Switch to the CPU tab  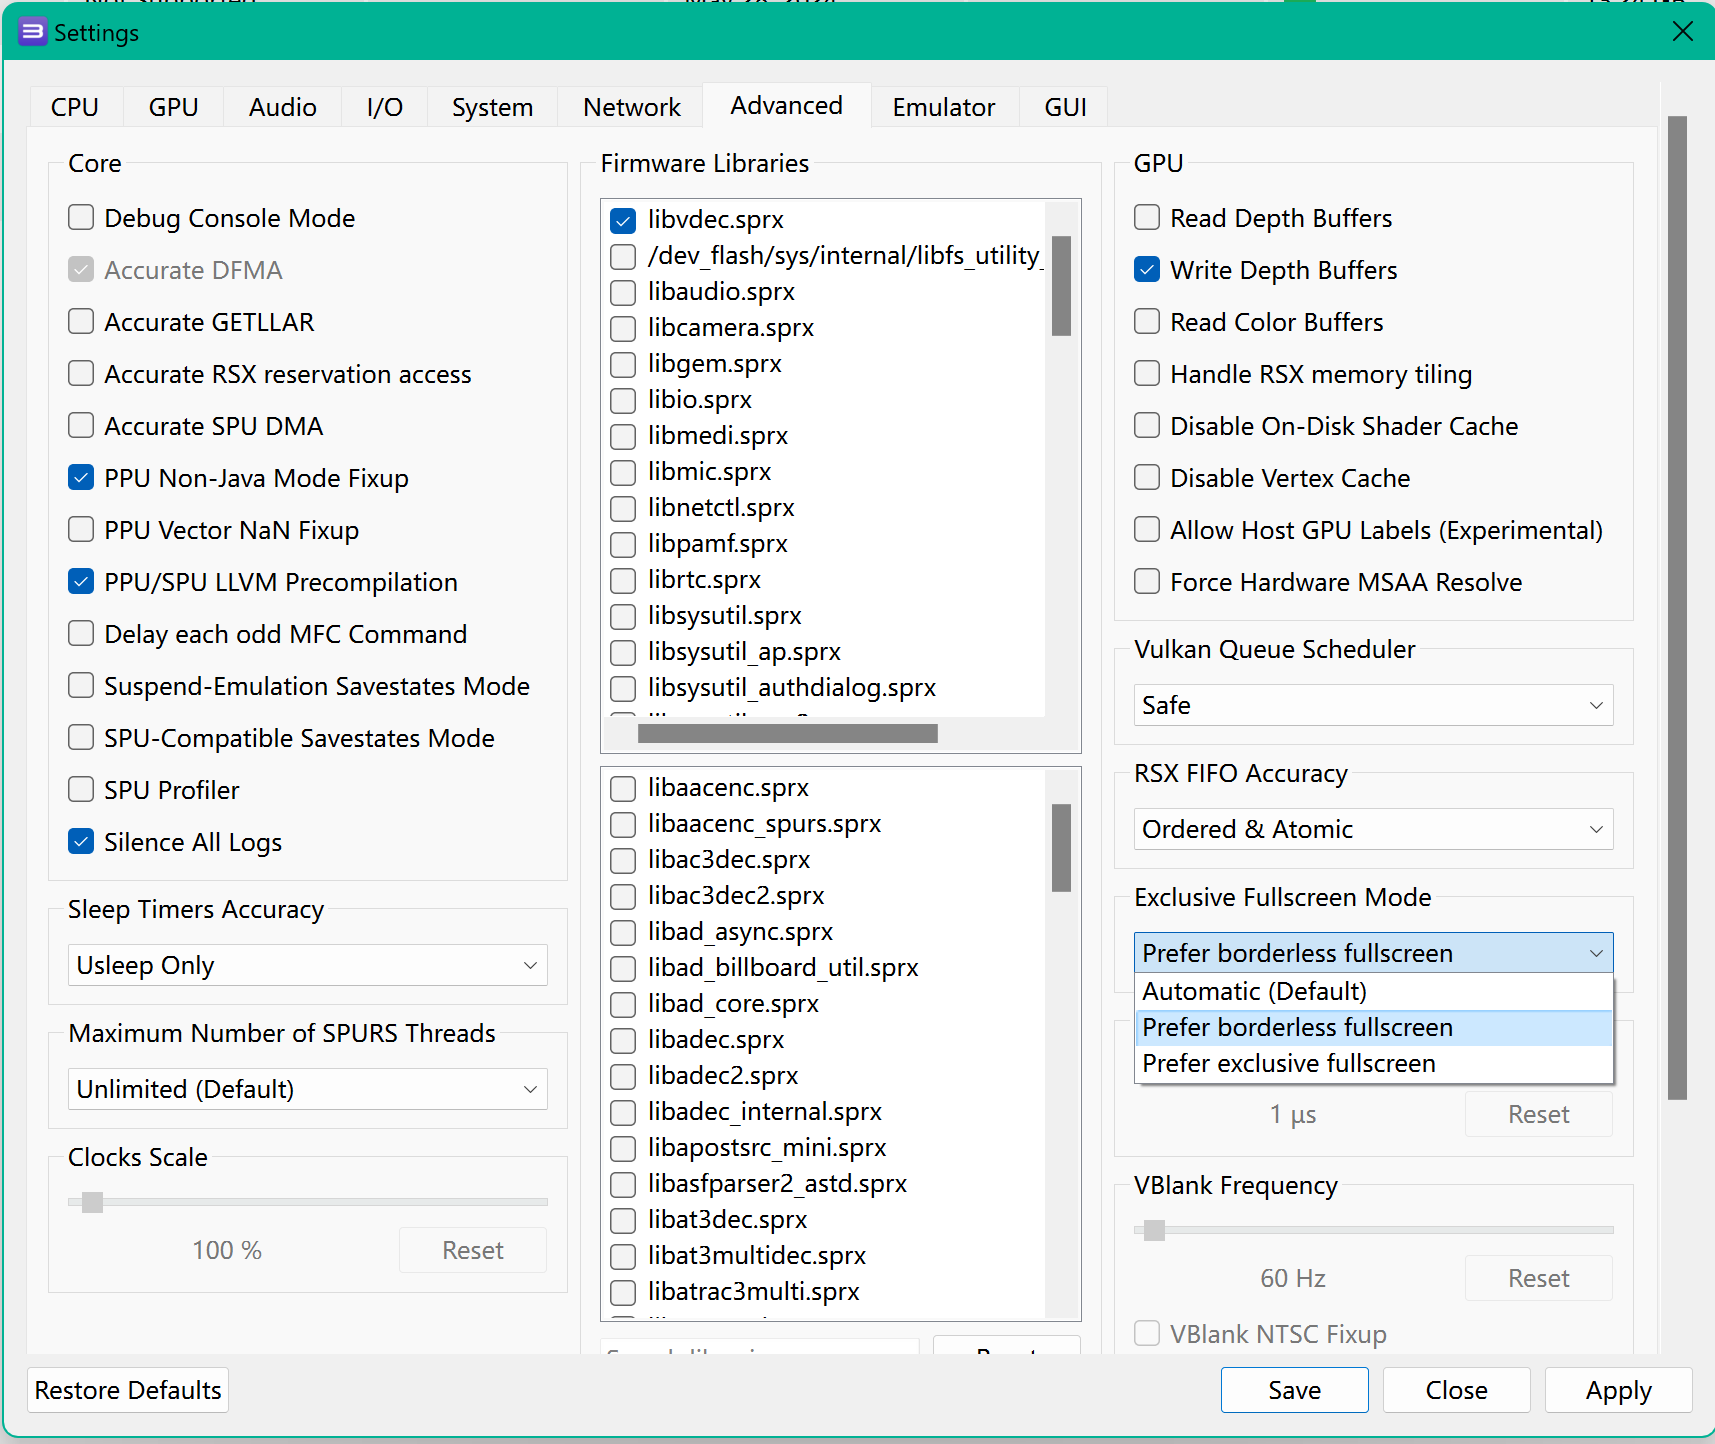[75, 107]
